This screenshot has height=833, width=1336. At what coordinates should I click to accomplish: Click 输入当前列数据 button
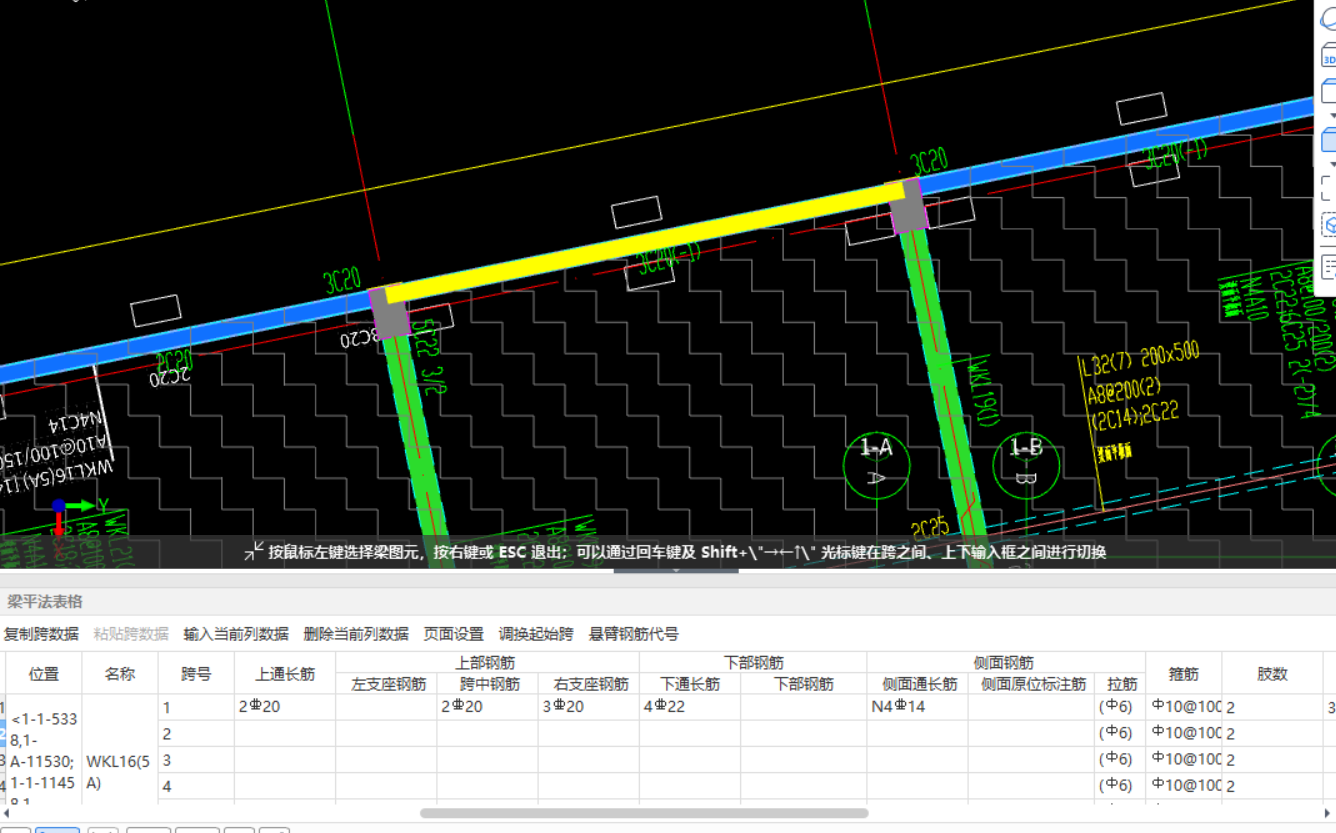pyautogui.click(x=236, y=634)
